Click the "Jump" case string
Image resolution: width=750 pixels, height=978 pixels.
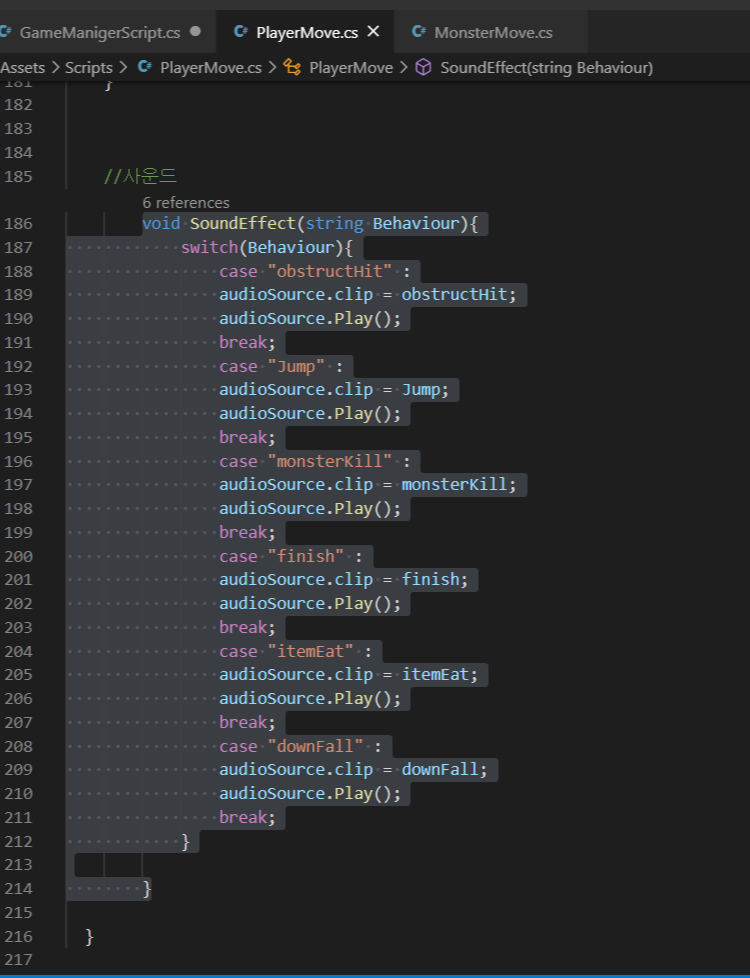tap(296, 366)
